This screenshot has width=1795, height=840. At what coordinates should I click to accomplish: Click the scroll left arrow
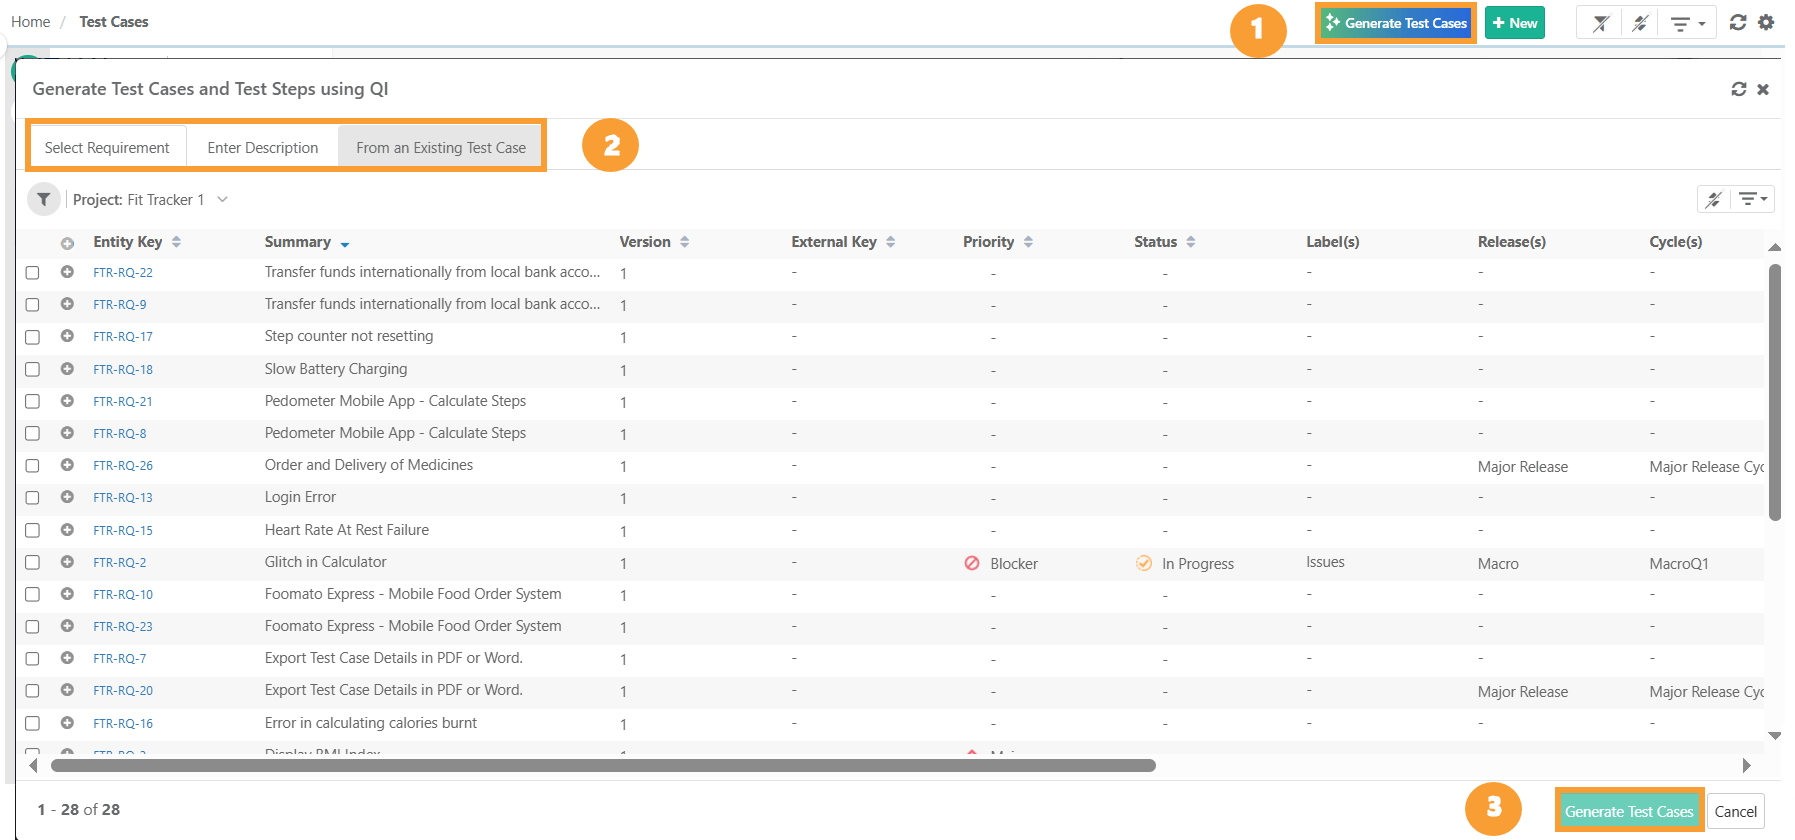coord(33,765)
